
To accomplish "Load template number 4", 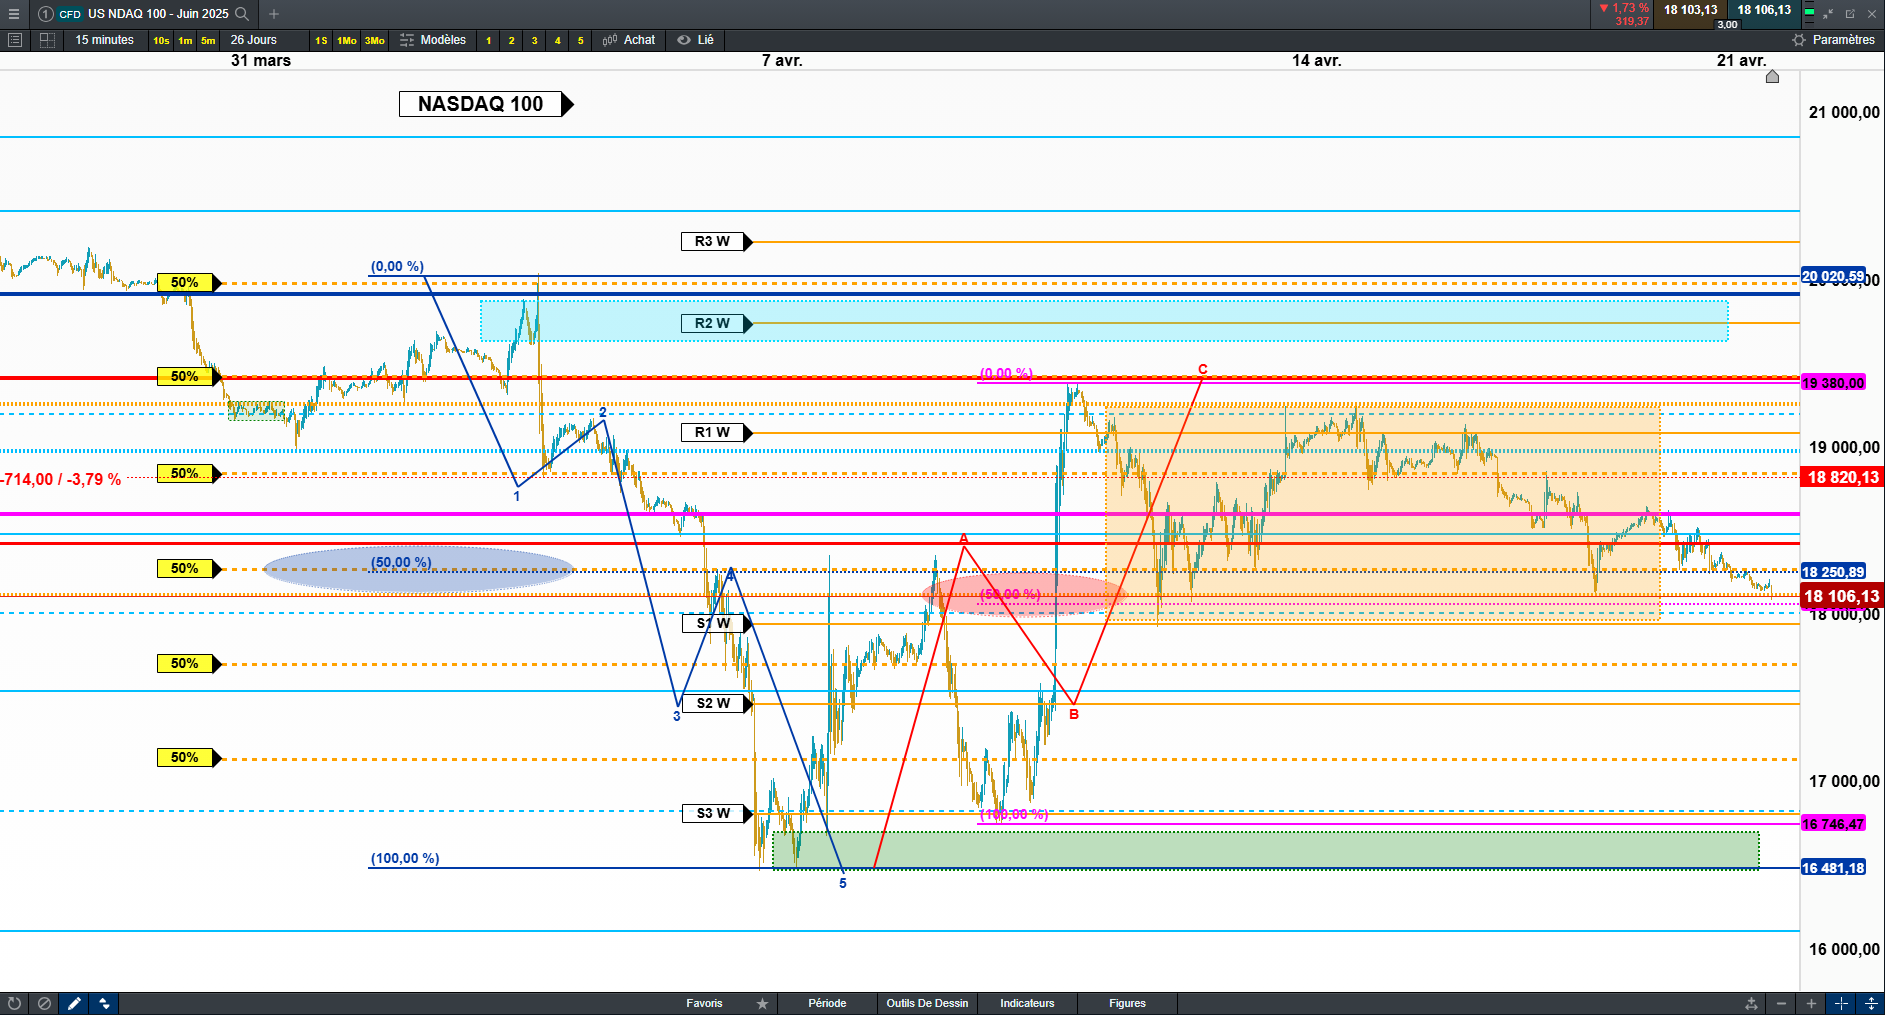I will tap(558, 41).
